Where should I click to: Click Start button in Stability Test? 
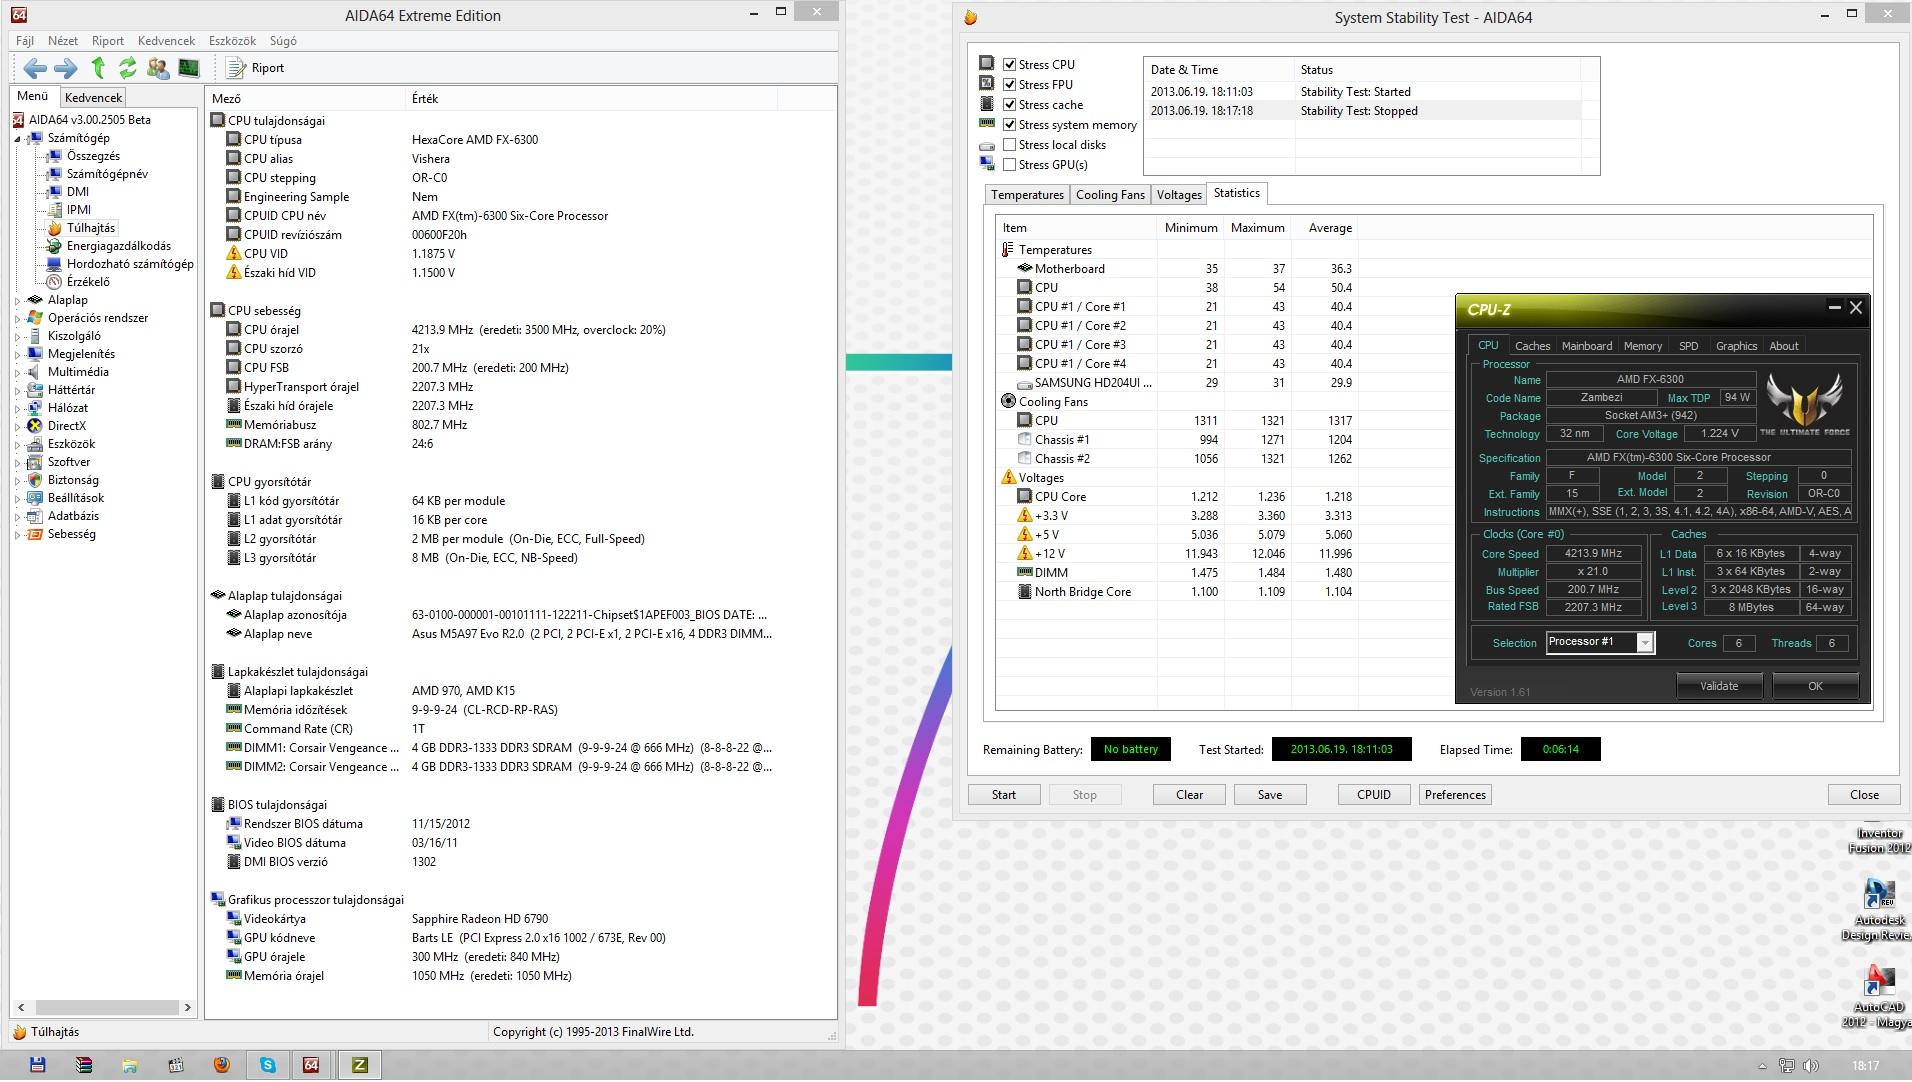pyautogui.click(x=1003, y=795)
